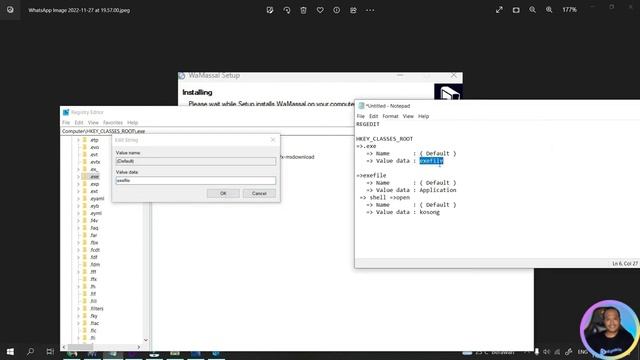Click the Photos app icon beside file name
Image resolution: width=640 pixels, height=360 pixels.
(x=10, y=10)
